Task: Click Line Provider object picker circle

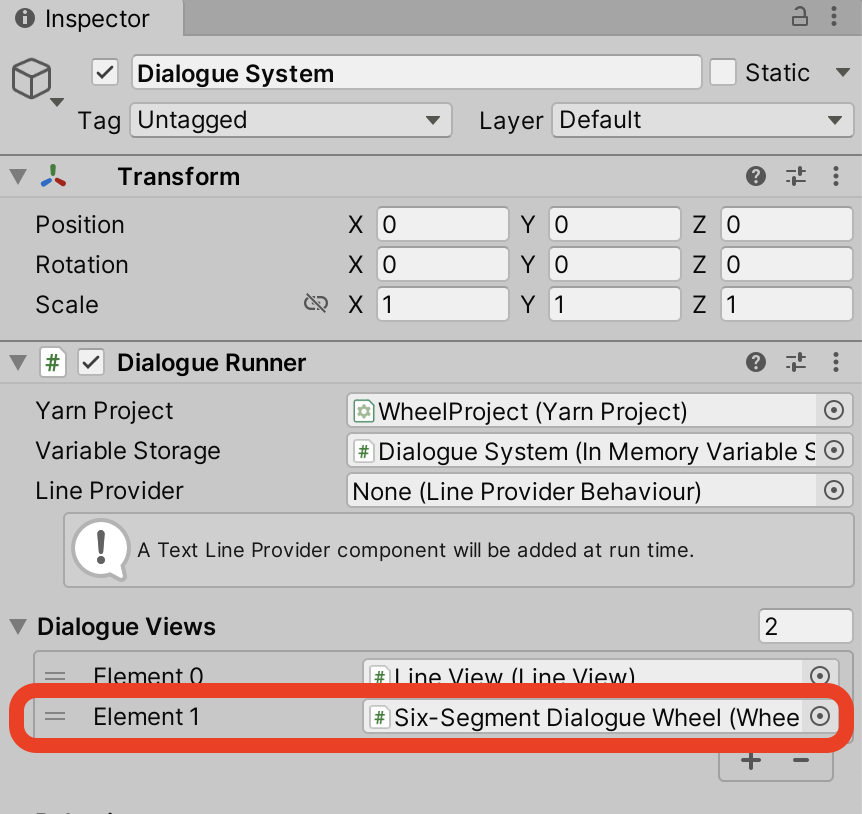Action: (x=833, y=491)
